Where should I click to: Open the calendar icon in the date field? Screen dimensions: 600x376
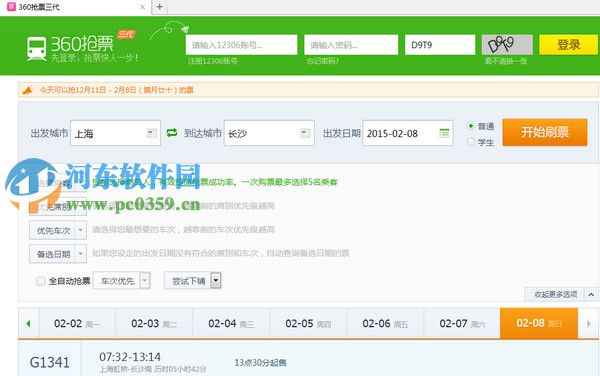[444, 133]
